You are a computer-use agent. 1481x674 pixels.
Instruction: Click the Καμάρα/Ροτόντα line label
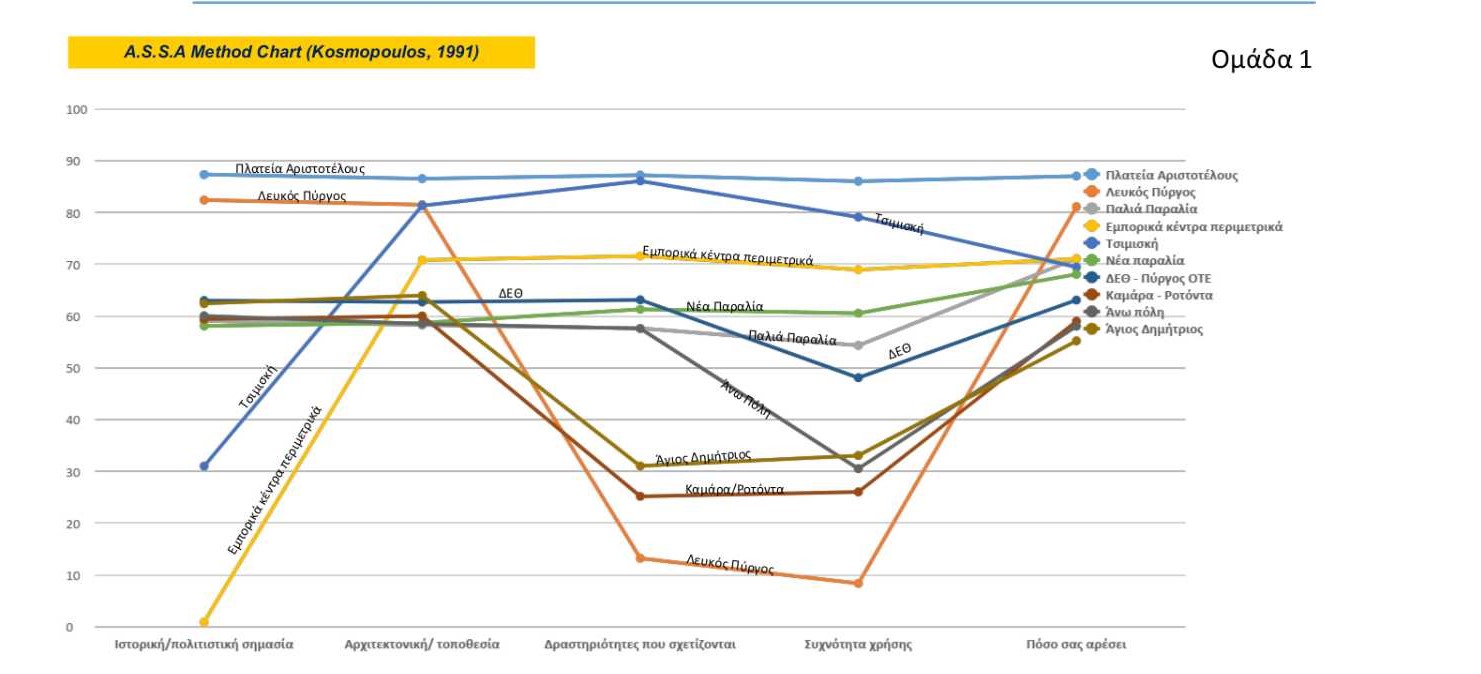[x=734, y=490]
